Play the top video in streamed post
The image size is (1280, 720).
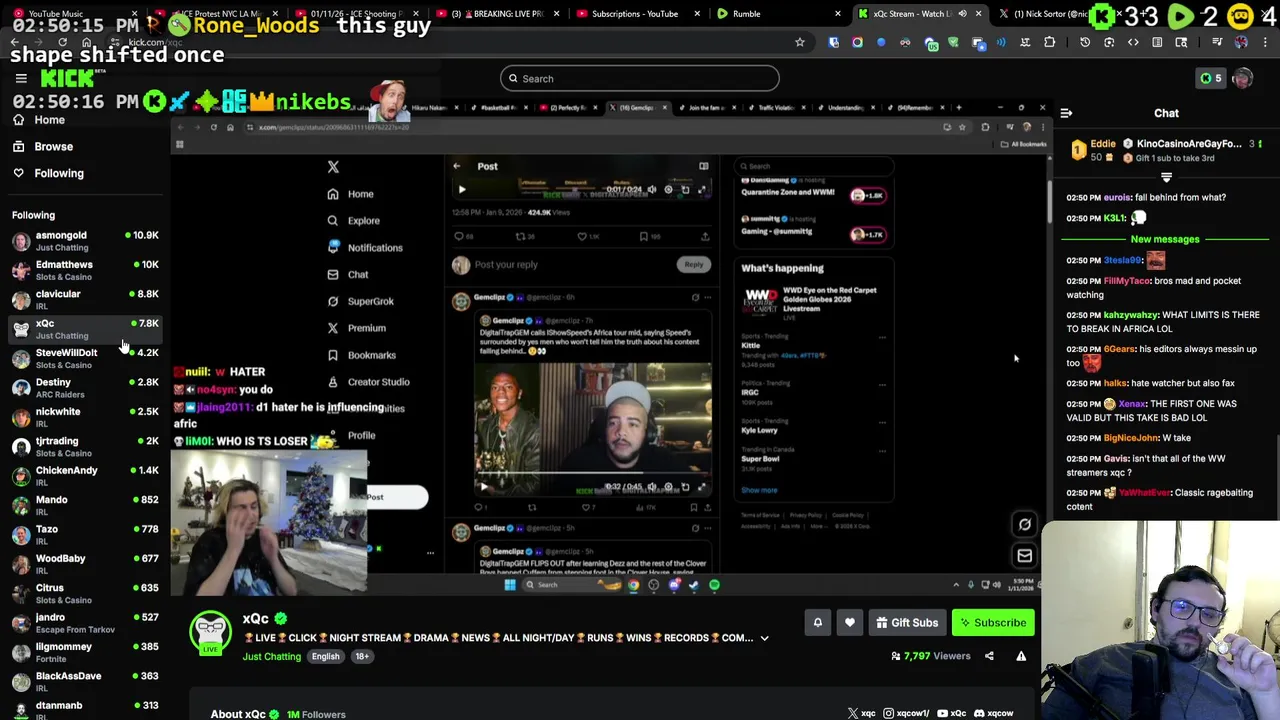462,189
